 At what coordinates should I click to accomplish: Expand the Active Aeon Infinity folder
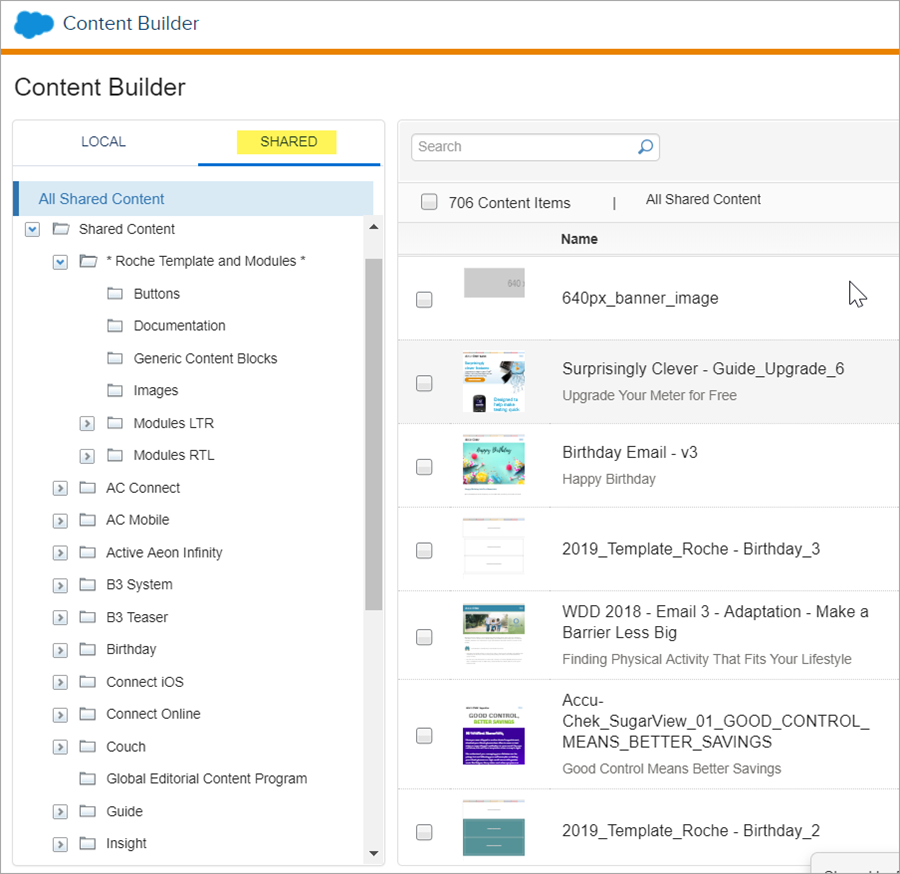pos(60,553)
